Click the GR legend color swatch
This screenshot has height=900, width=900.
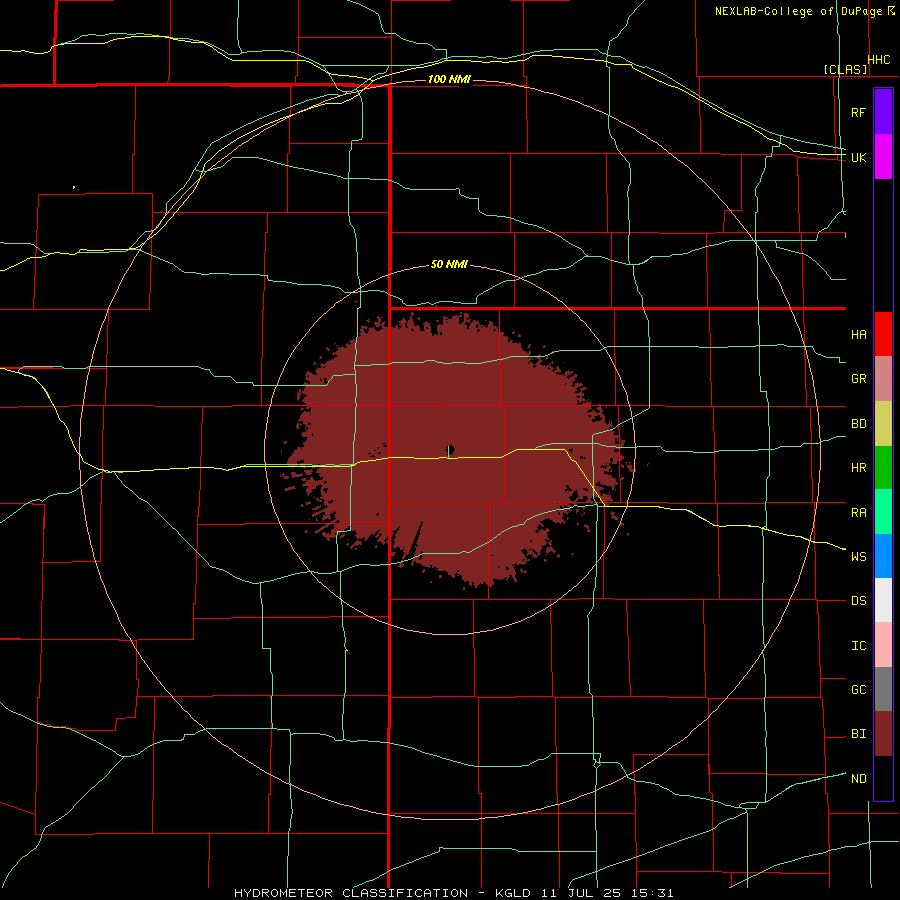[883, 379]
